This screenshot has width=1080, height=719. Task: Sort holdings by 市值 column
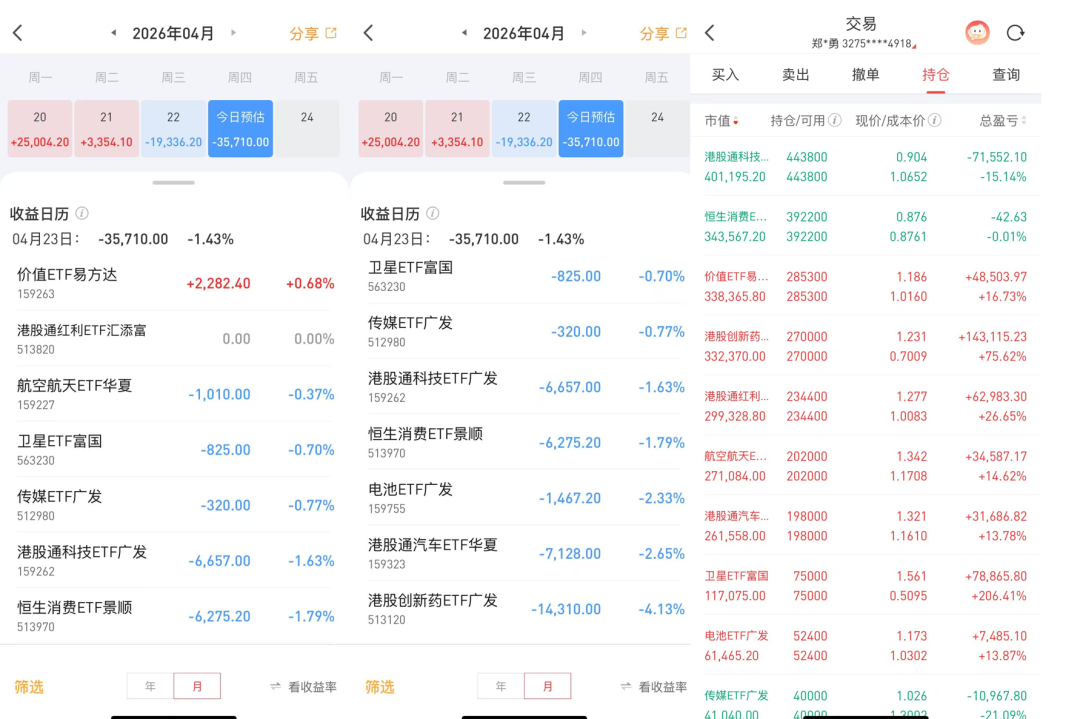click(721, 121)
